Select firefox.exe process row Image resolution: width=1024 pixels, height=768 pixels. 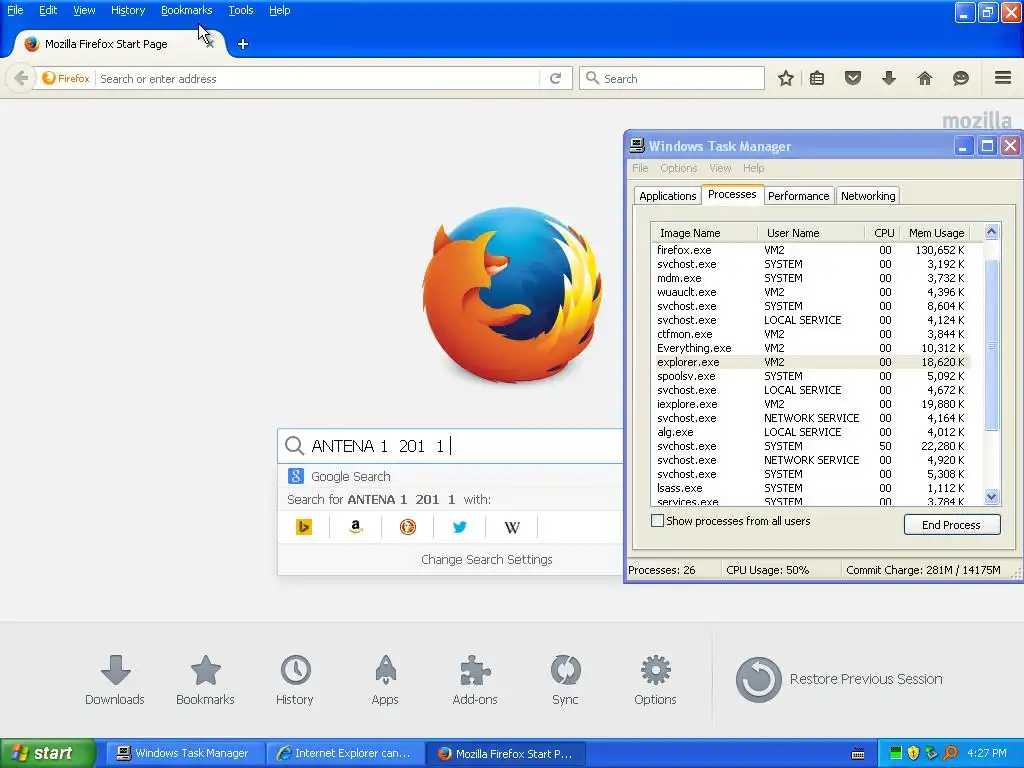tap(811, 250)
